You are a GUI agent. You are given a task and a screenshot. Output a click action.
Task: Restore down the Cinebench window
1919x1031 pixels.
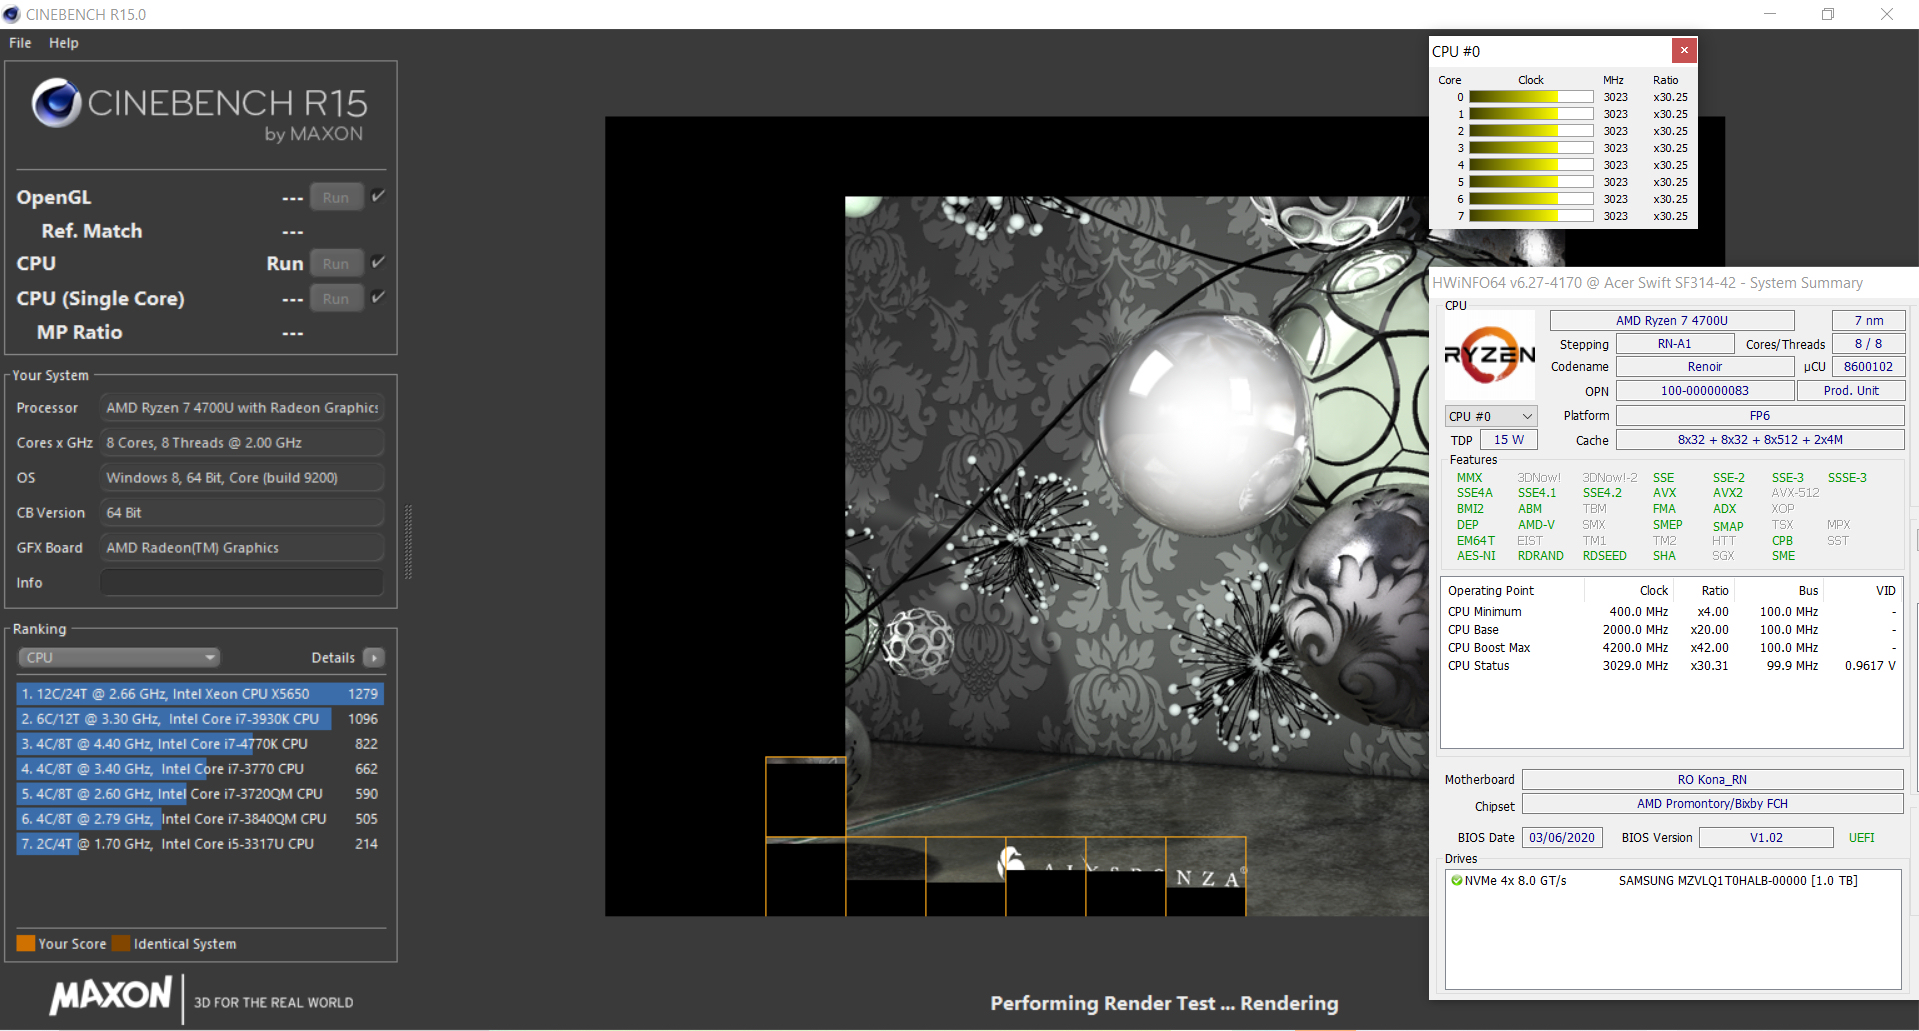coord(1827,14)
